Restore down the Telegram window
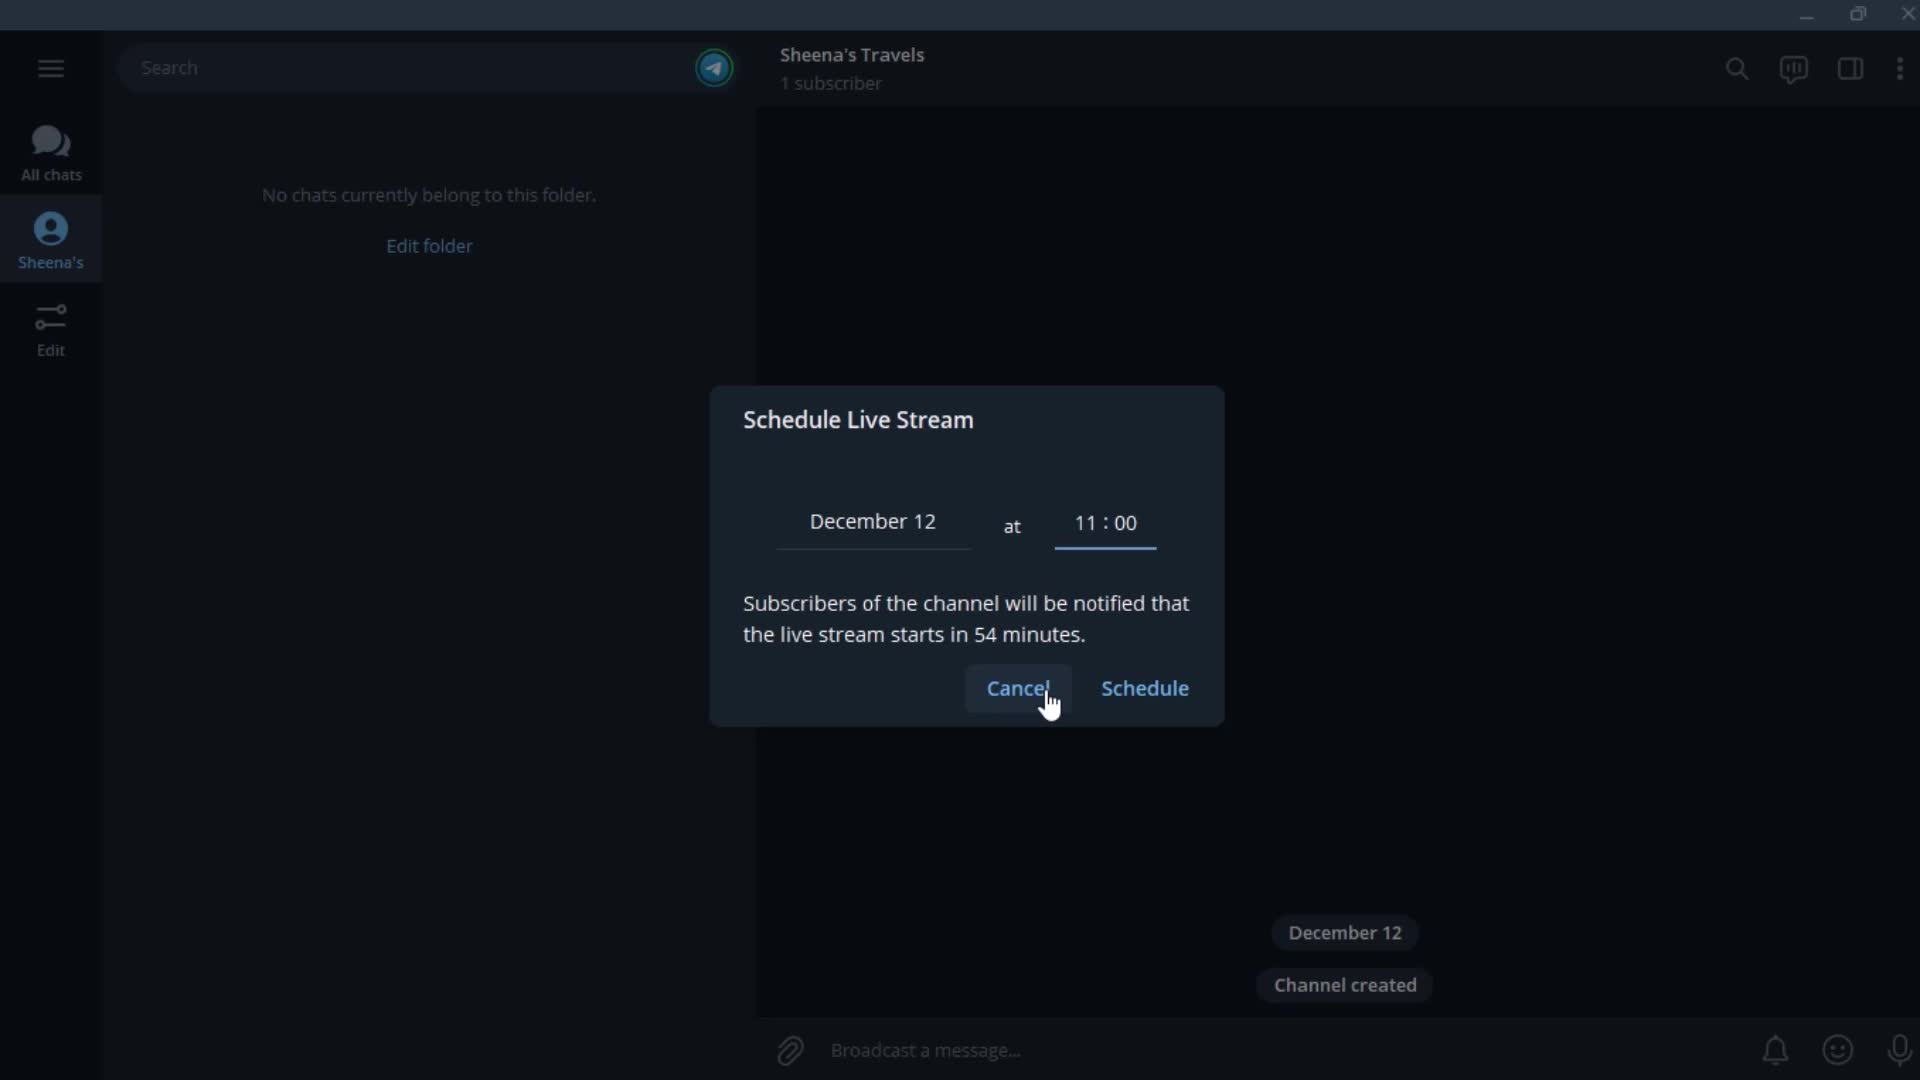This screenshot has width=1920, height=1080. (1858, 14)
